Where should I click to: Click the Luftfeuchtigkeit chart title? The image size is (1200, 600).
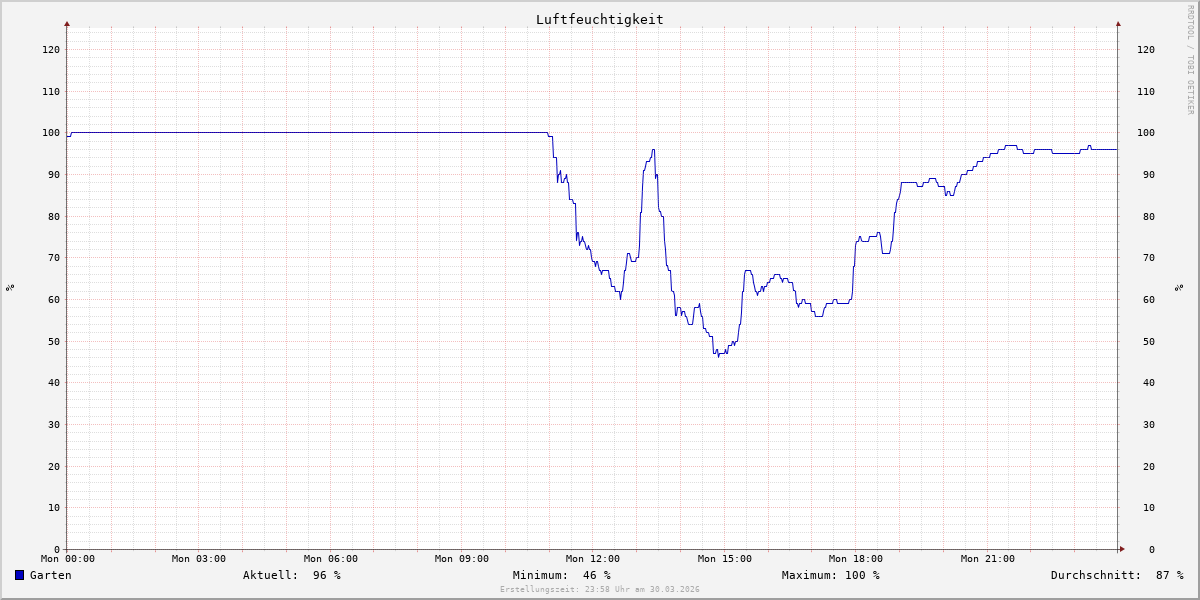pyautogui.click(x=599, y=19)
